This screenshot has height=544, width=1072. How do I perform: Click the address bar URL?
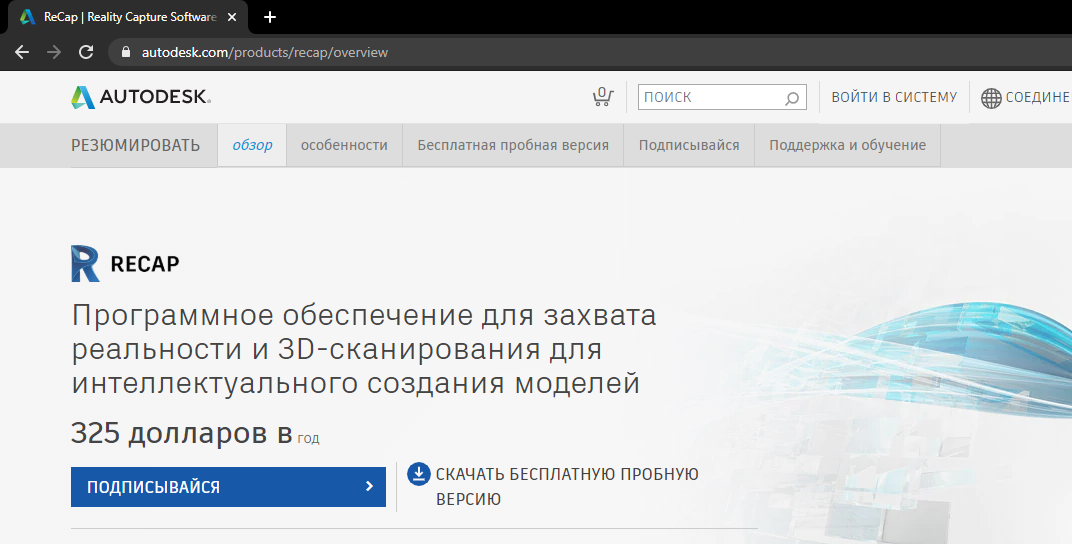click(x=265, y=52)
